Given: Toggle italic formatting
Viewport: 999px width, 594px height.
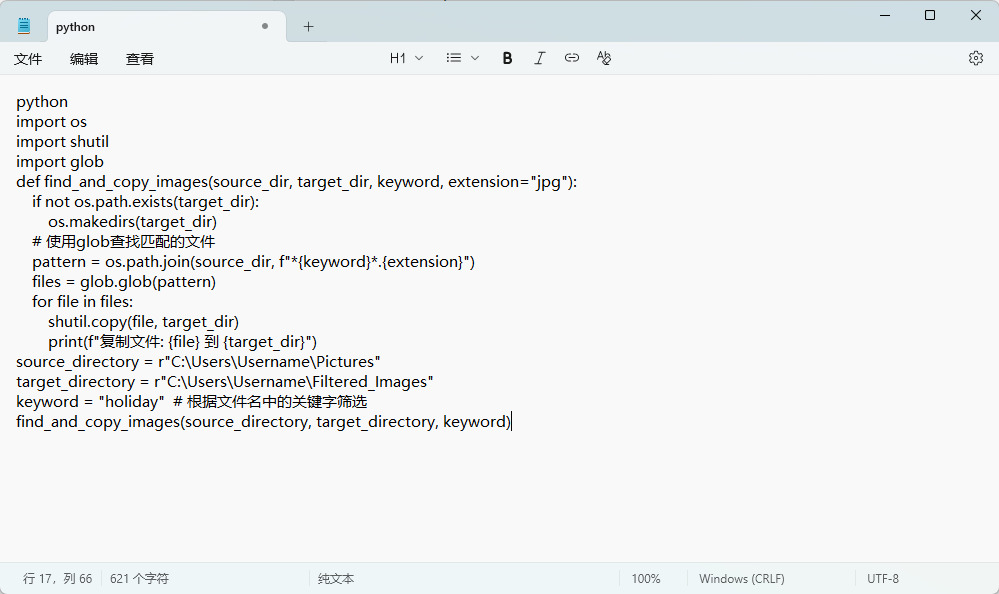Looking at the screenshot, I should click(x=539, y=58).
